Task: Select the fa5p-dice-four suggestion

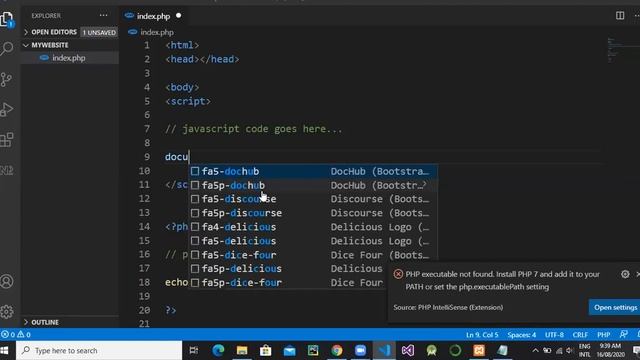Action: click(288, 282)
